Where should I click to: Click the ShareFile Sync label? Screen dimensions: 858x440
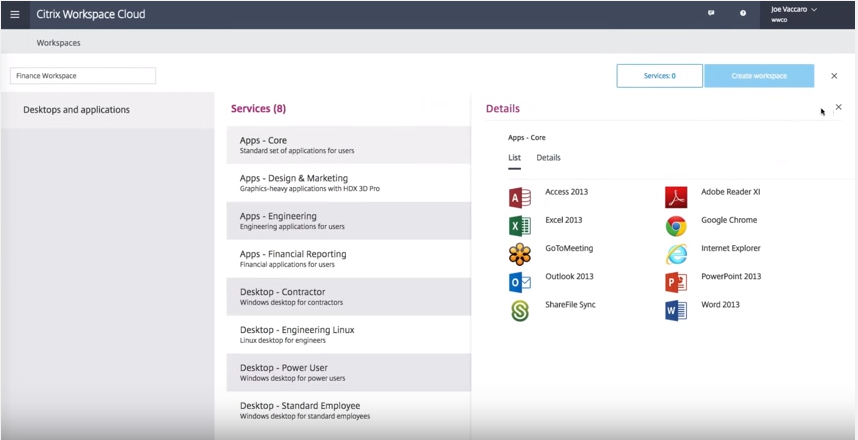pos(570,305)
